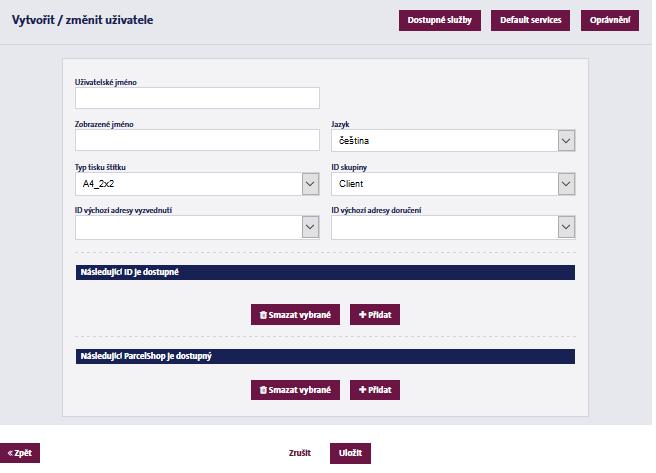Open Typ tisku štítku dropdown arrow
The height and width of the screenshot is (473, 656).
pyautogui.click(x=310, y=184)
